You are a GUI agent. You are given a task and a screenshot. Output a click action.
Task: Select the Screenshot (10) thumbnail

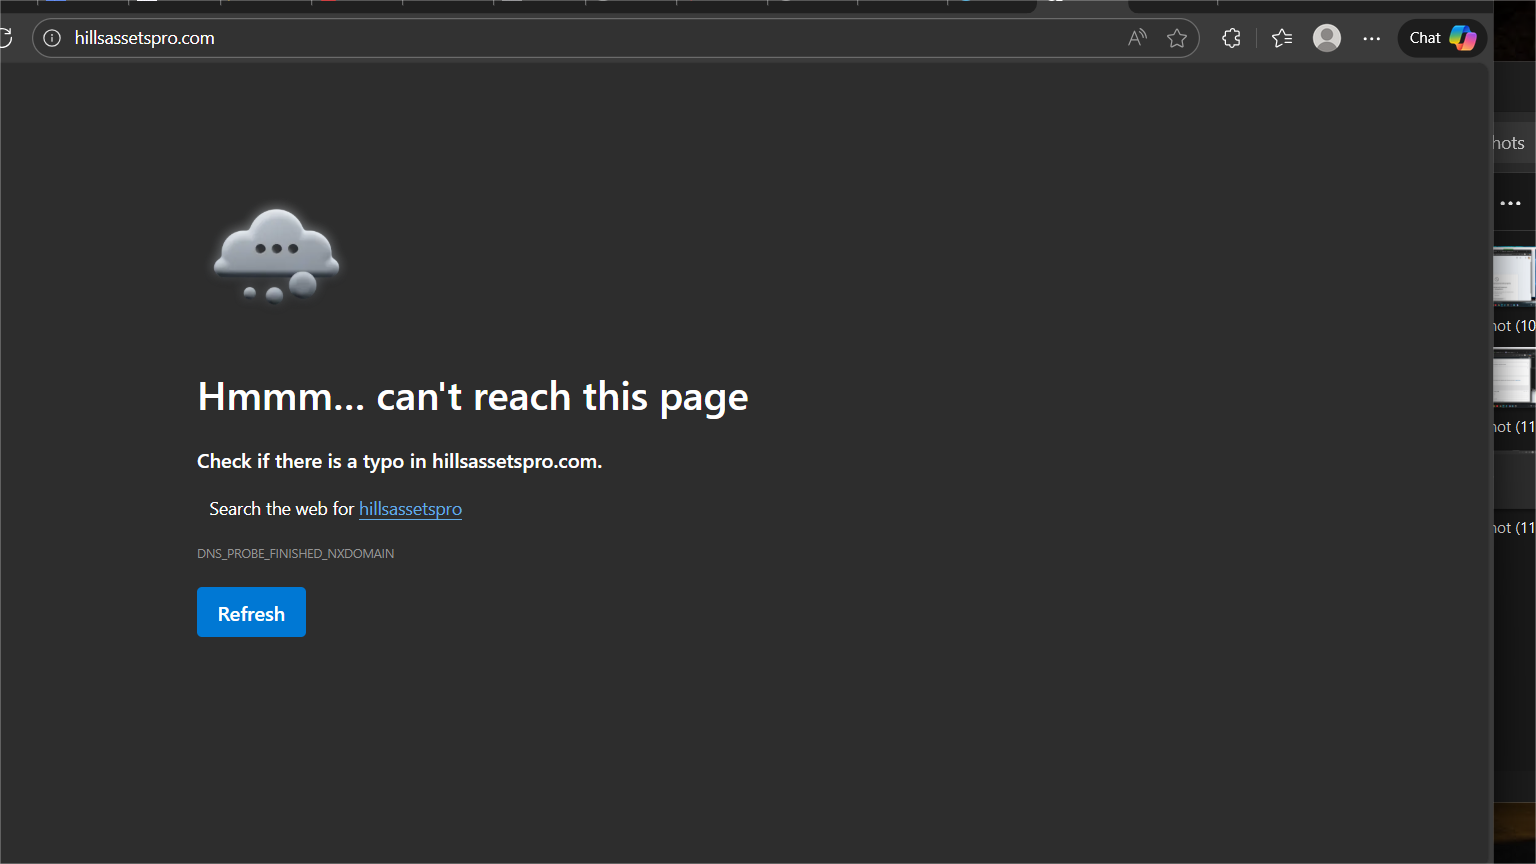coord(1514,276)
